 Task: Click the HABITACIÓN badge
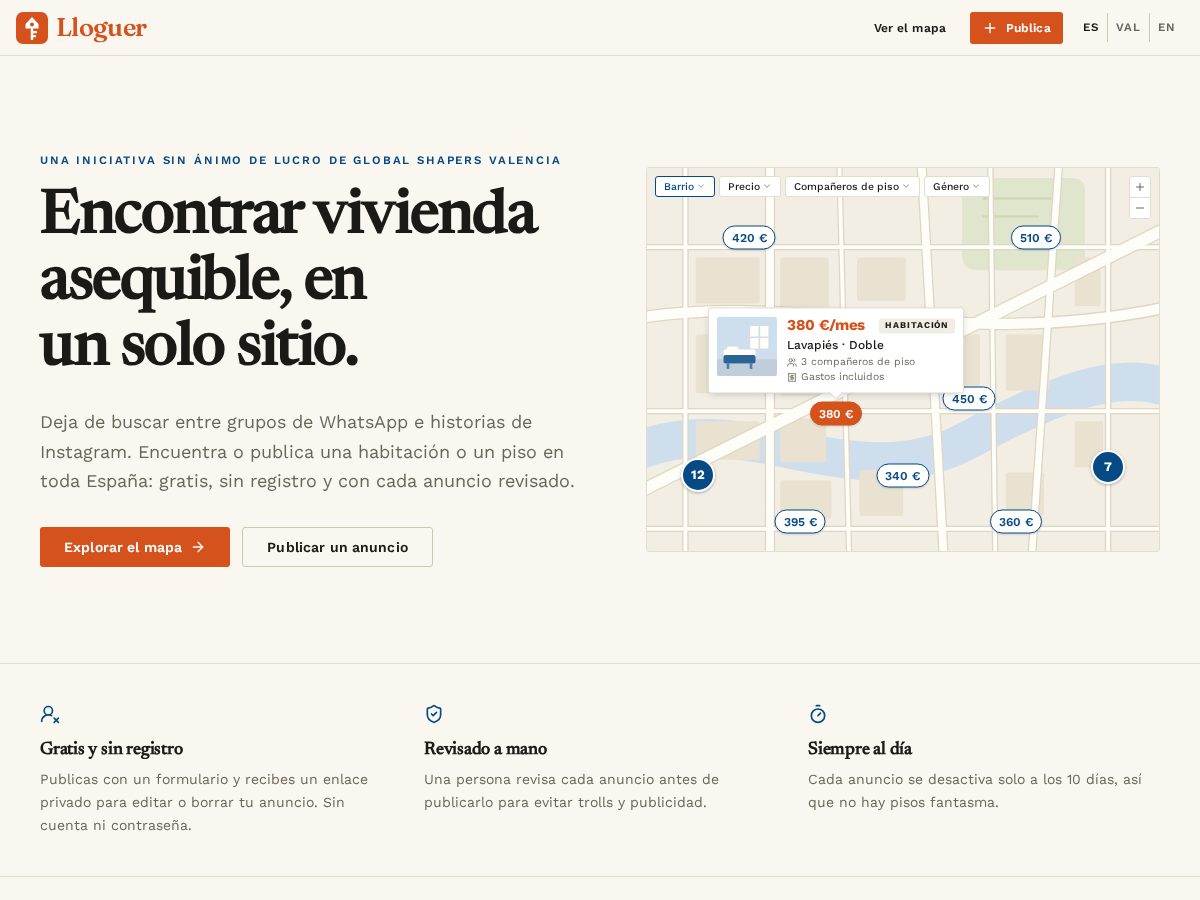[917, 325]
